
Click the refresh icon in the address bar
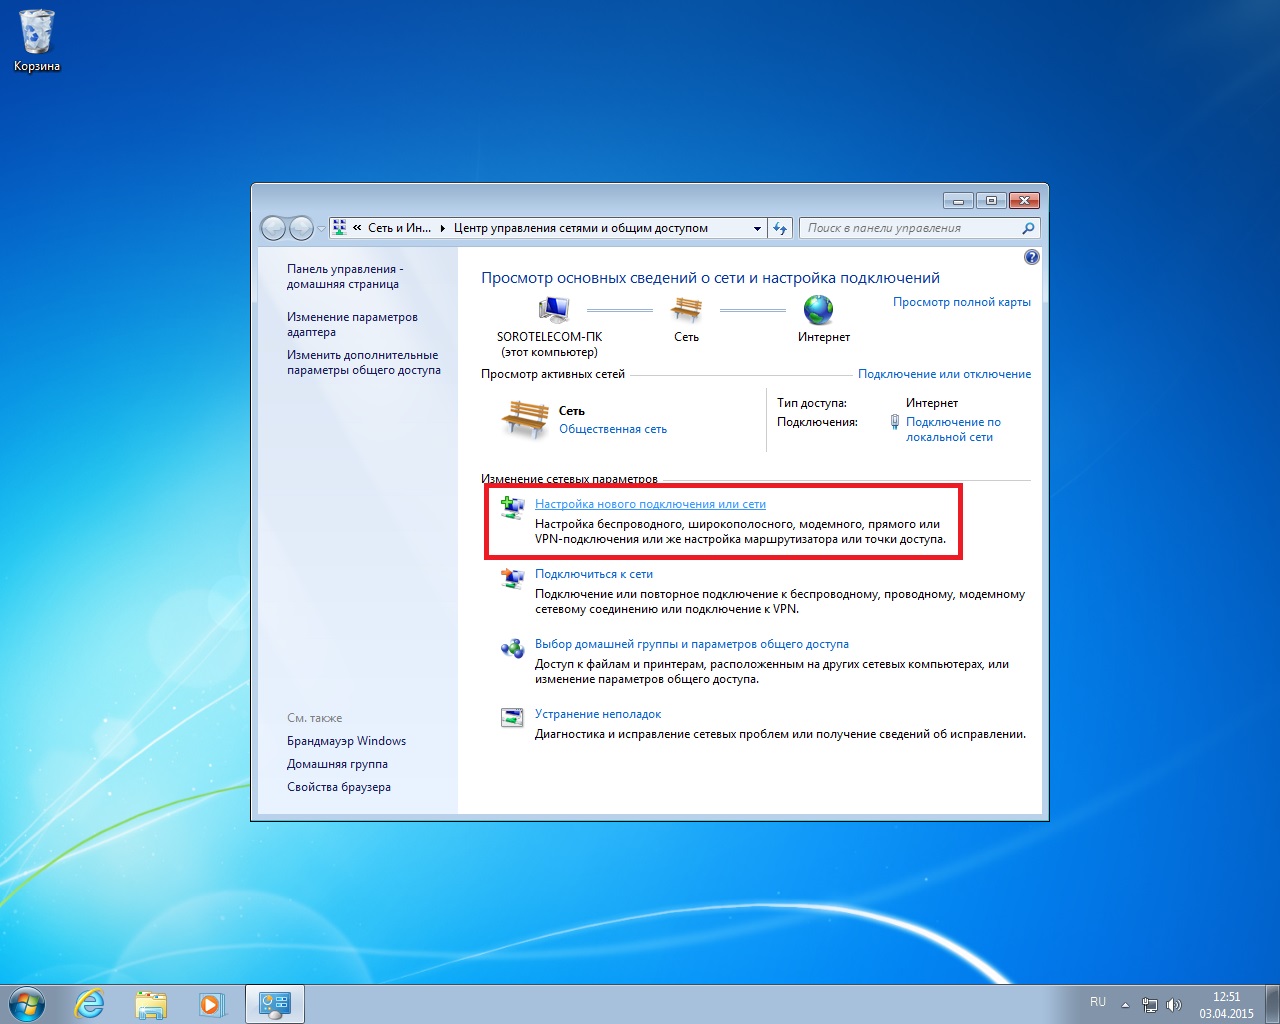pos(781,228)
